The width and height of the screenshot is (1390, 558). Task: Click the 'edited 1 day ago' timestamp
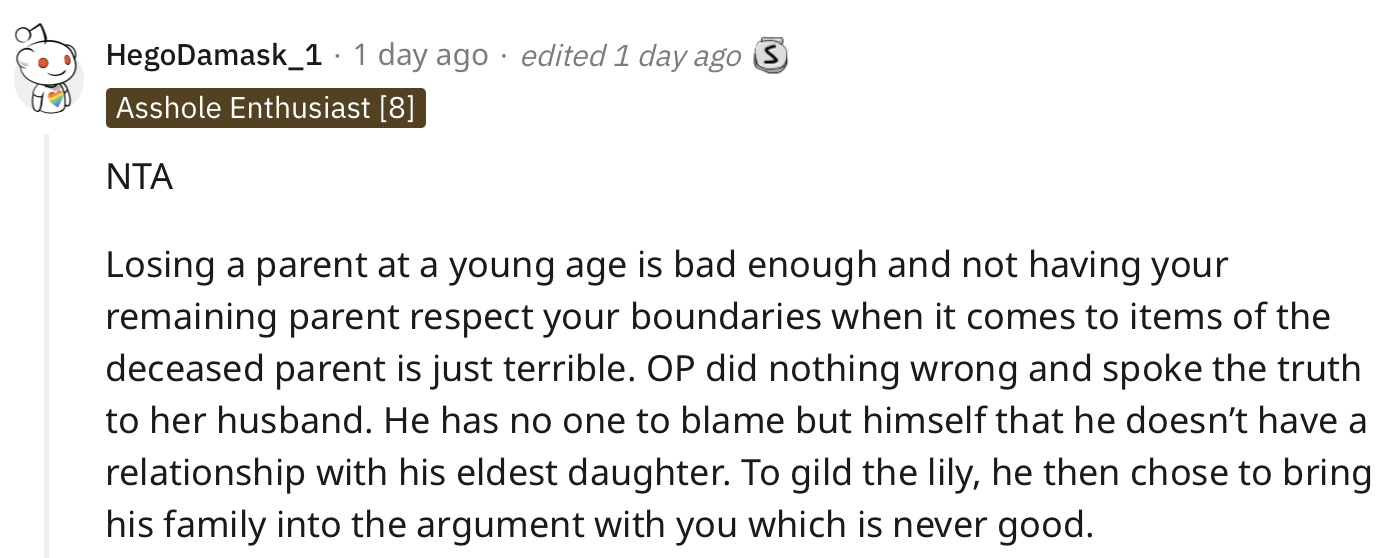(x=630, y=55)
